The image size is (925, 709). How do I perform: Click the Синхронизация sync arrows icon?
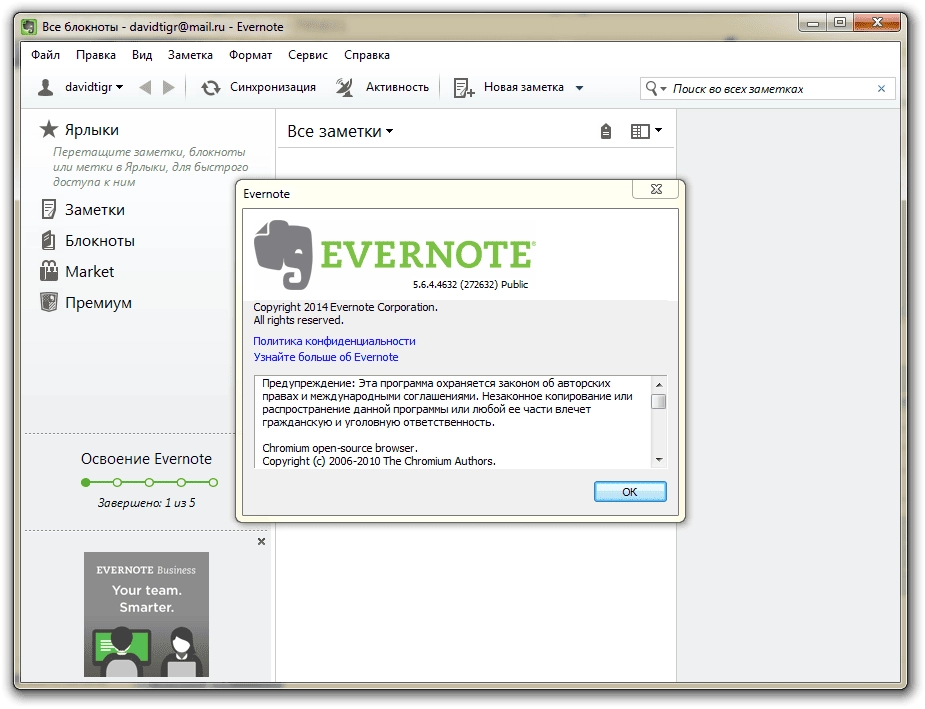click(x=211, y=88)
